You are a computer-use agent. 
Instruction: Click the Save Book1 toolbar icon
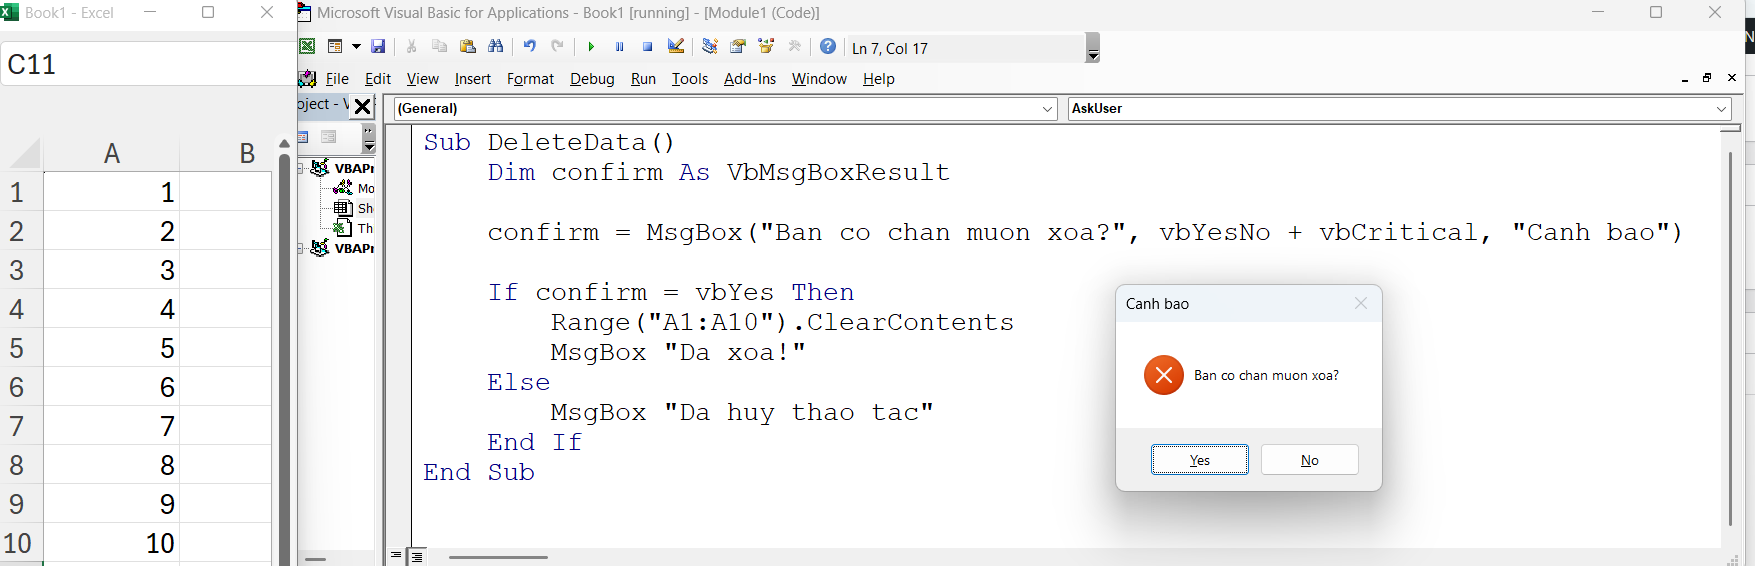point(378,47)
